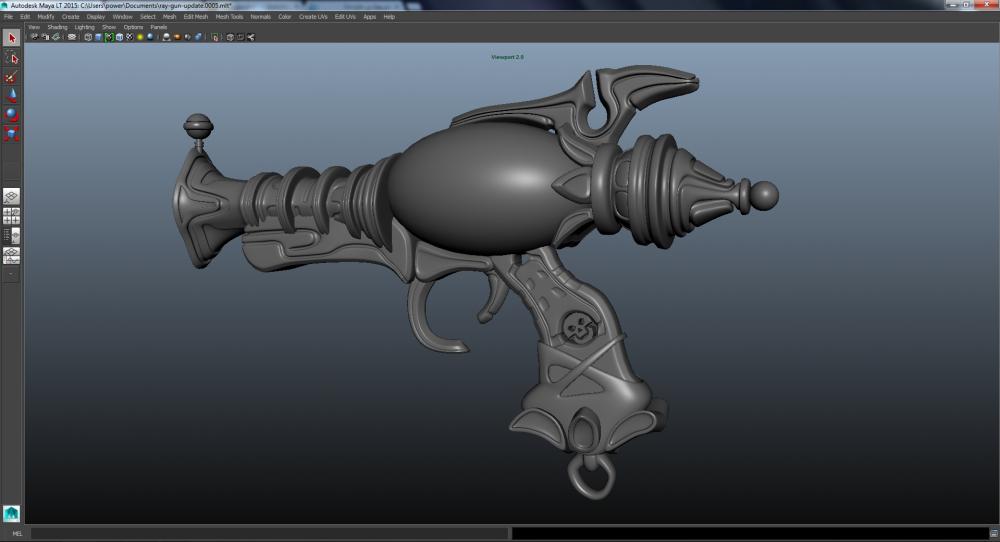Switch to single perspective view layout
1000x542 pixels.
[11, 196]
